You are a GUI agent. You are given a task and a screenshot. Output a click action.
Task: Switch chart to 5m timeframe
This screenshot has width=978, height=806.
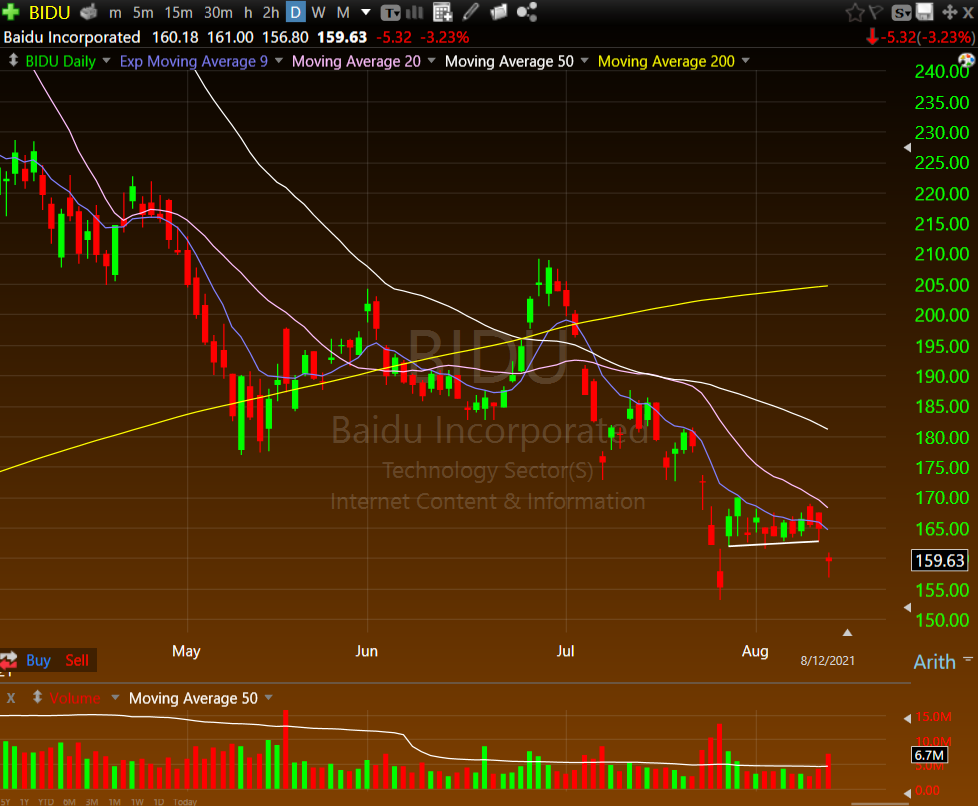click(x=143, y=12)
